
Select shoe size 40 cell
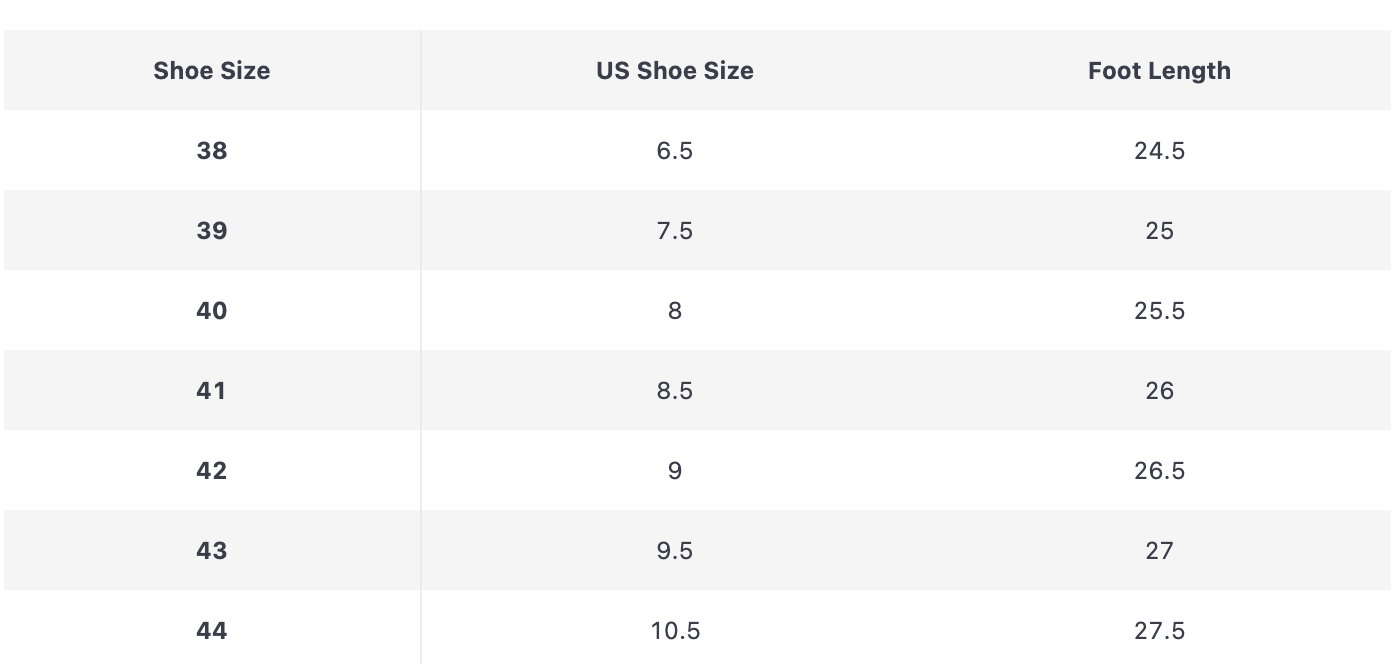click(x=211, y=311)
